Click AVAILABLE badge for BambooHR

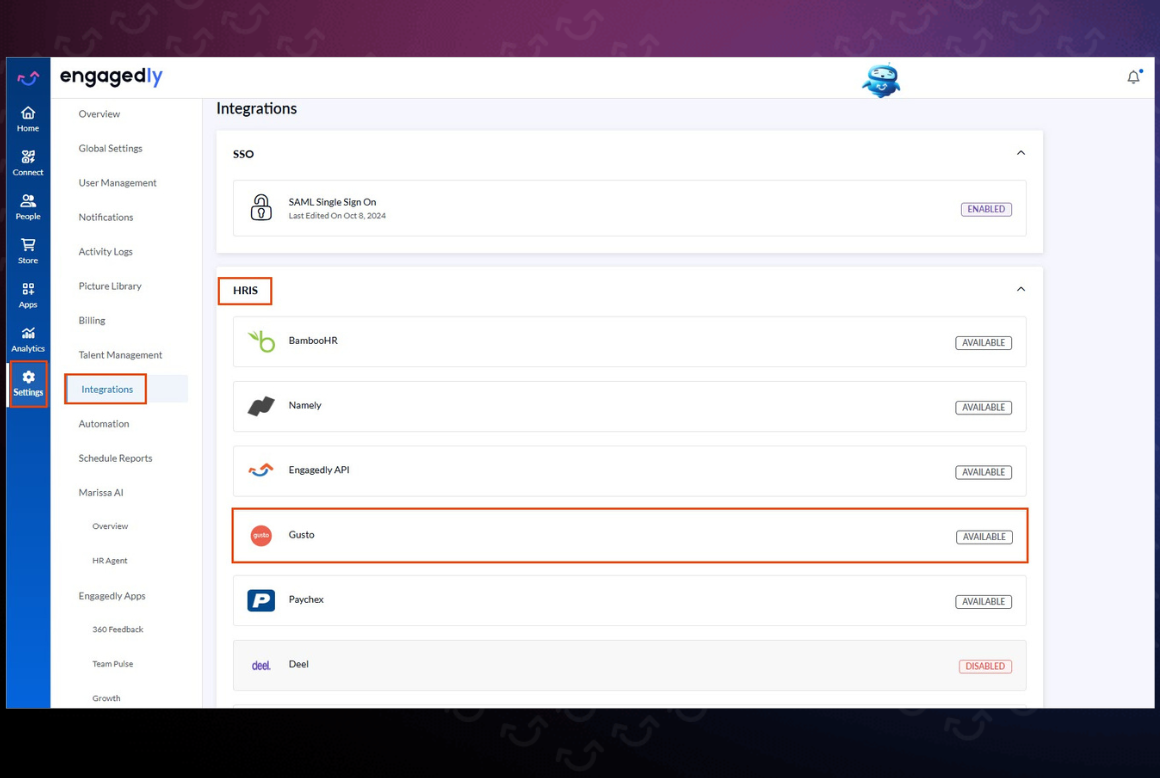[983, 343]
